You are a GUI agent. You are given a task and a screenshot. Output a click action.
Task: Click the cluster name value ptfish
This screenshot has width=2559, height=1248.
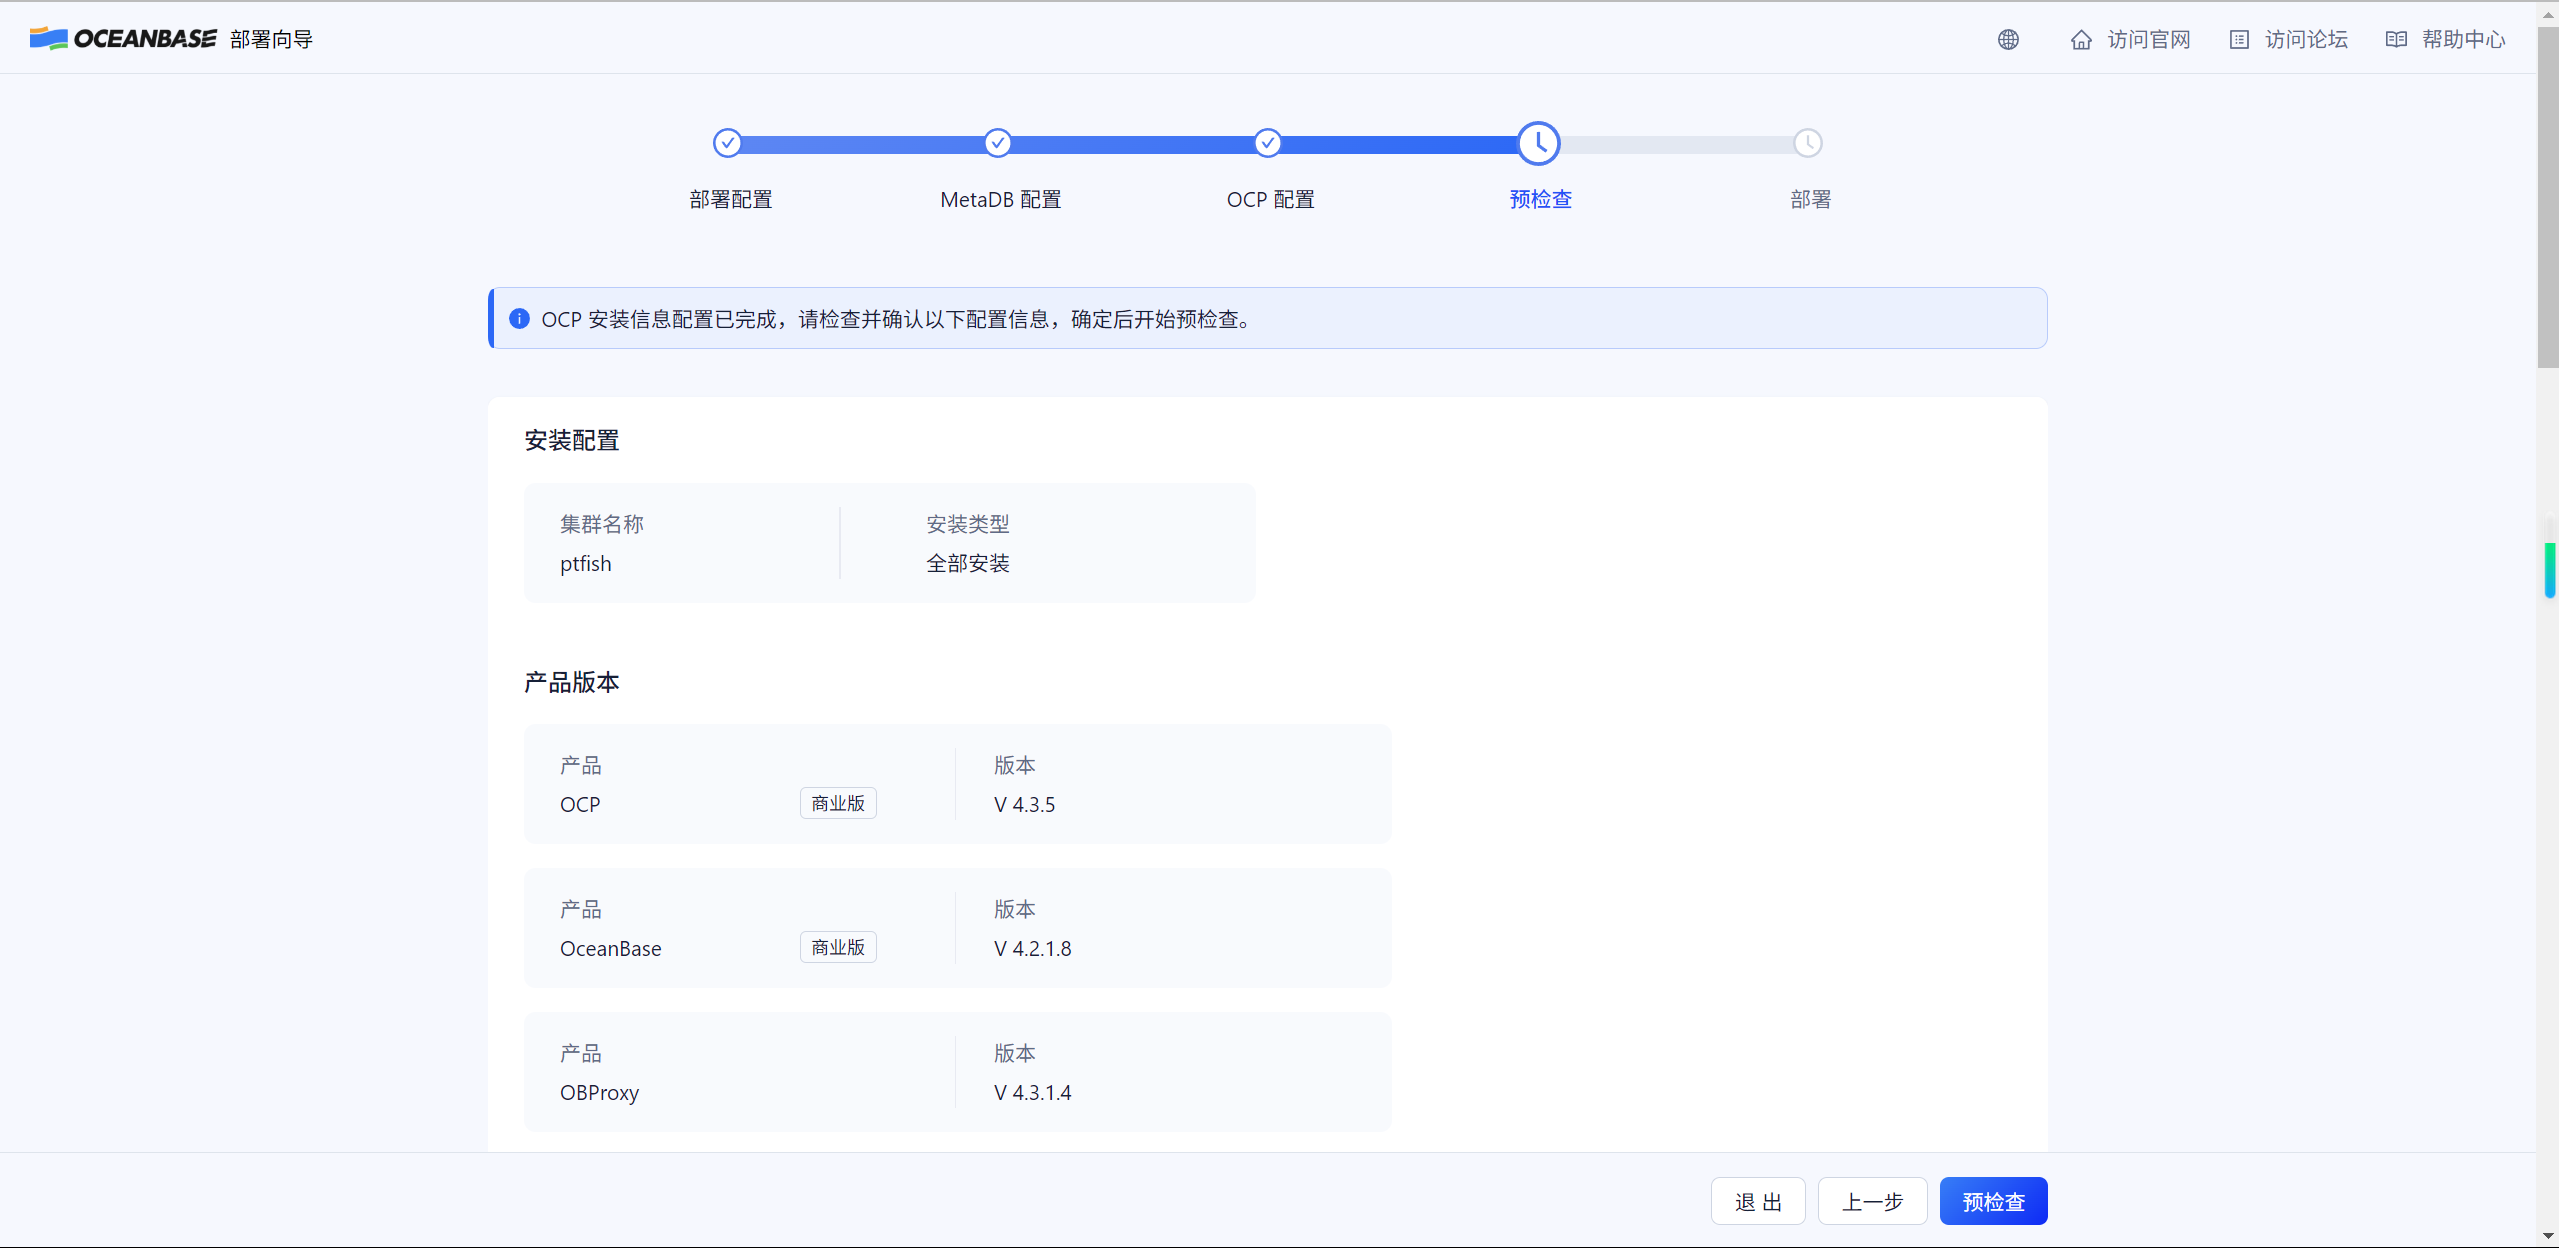click(x=586, y=563)
